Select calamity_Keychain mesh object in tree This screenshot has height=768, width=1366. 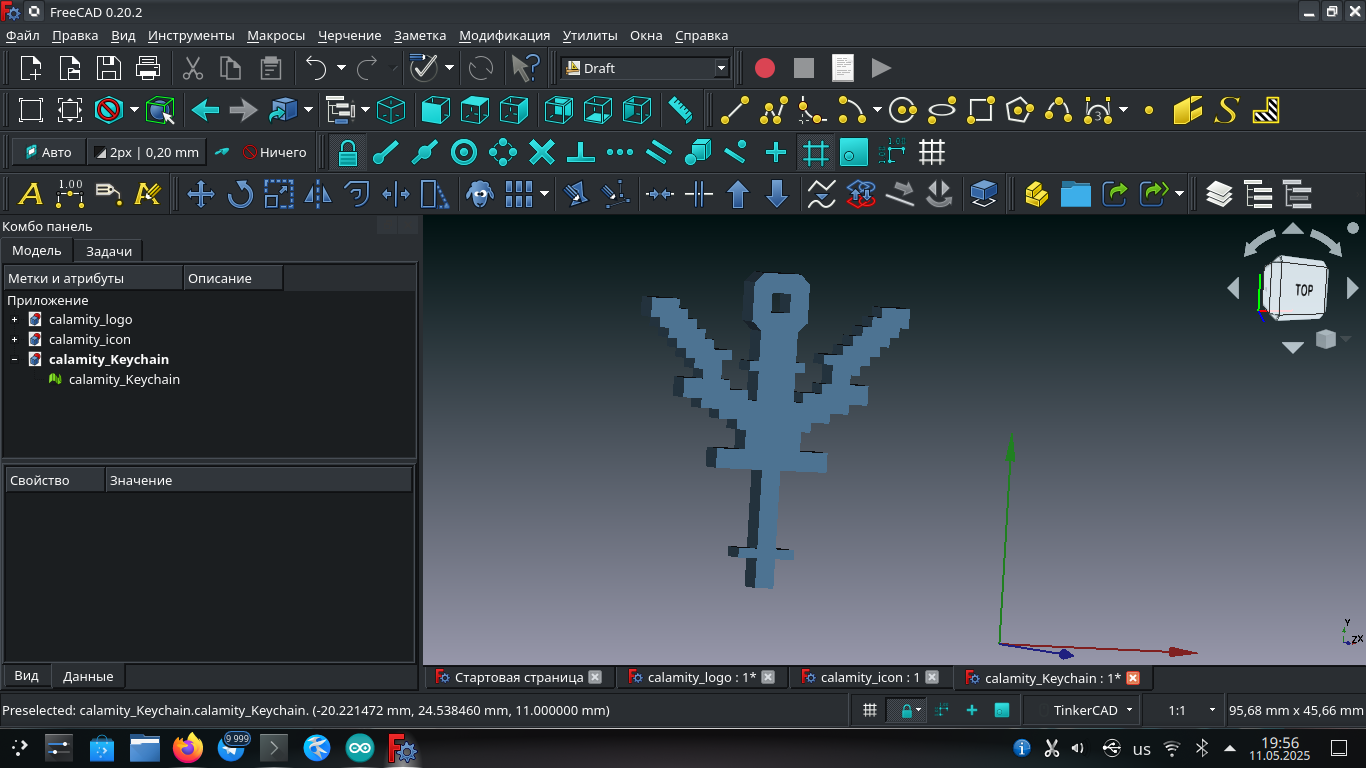tap(124, 380)
